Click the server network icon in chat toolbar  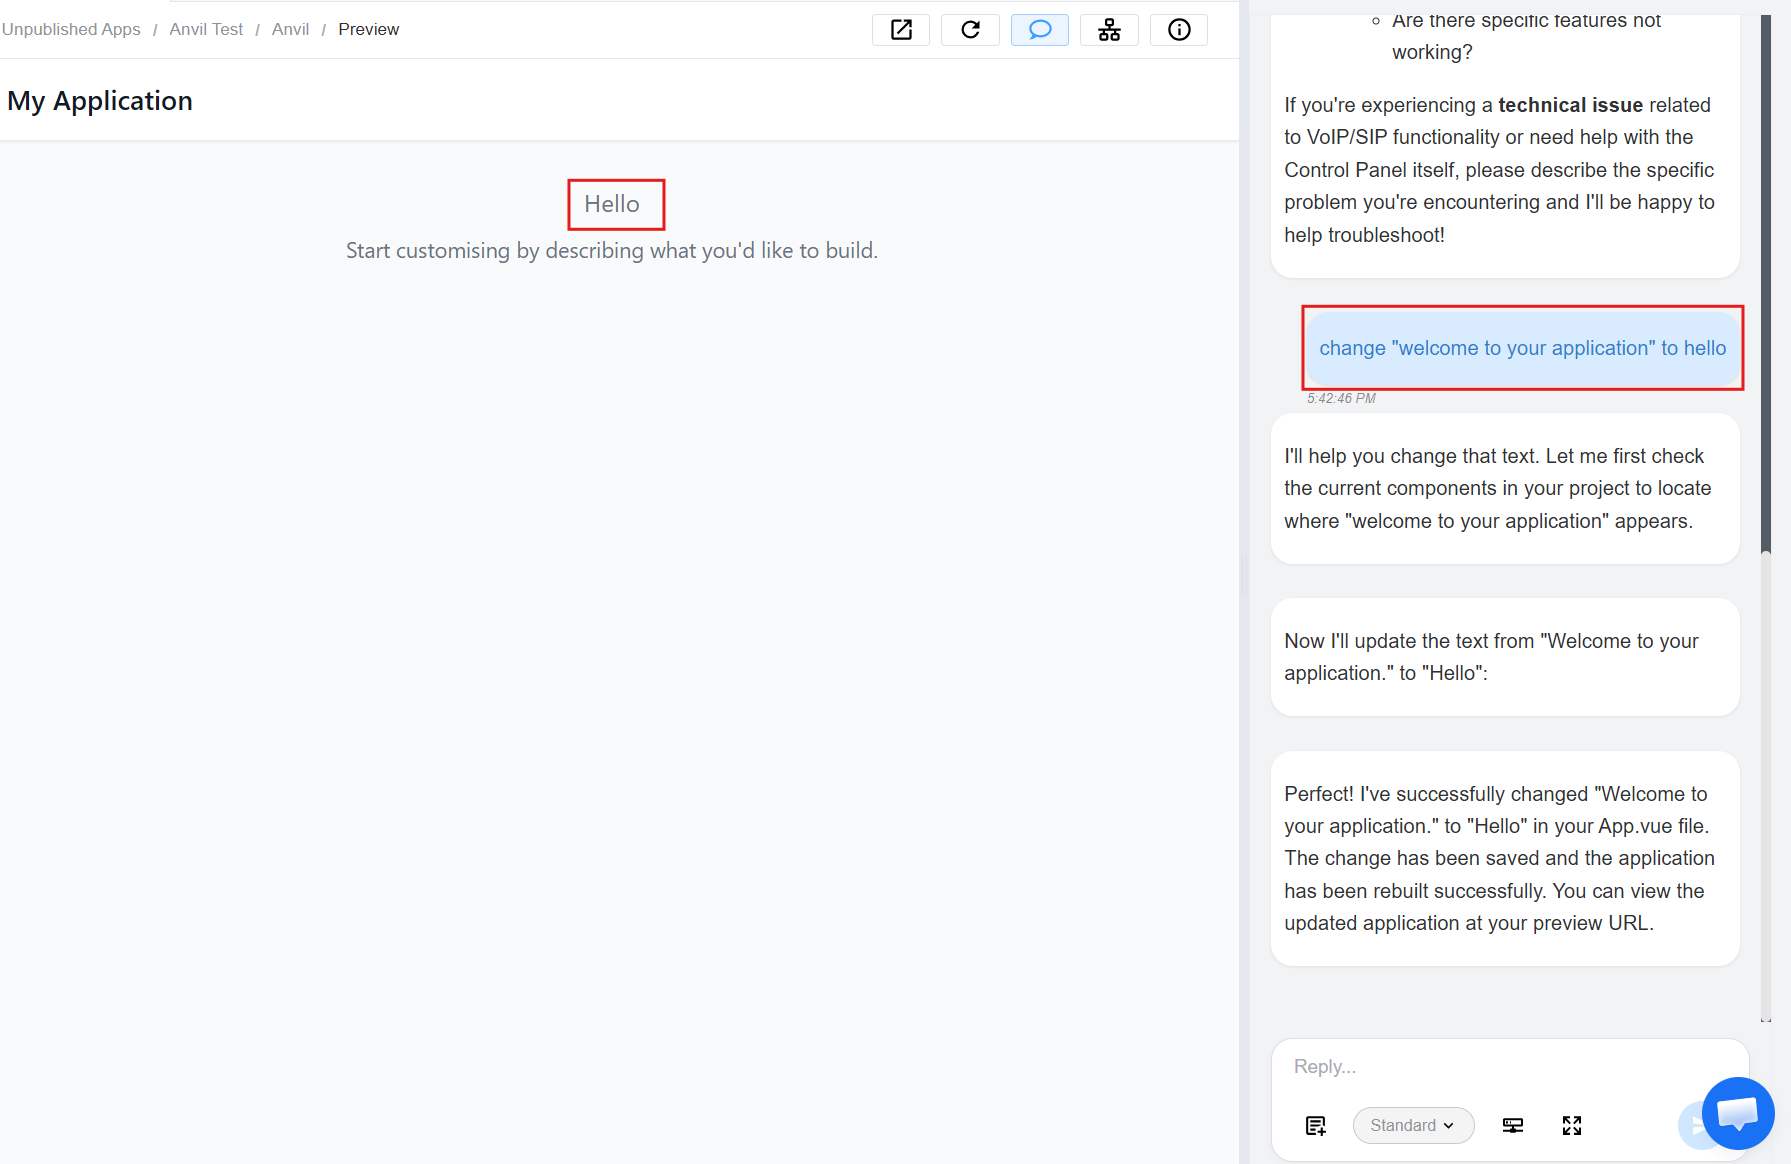click(x=1512, y=1126)
